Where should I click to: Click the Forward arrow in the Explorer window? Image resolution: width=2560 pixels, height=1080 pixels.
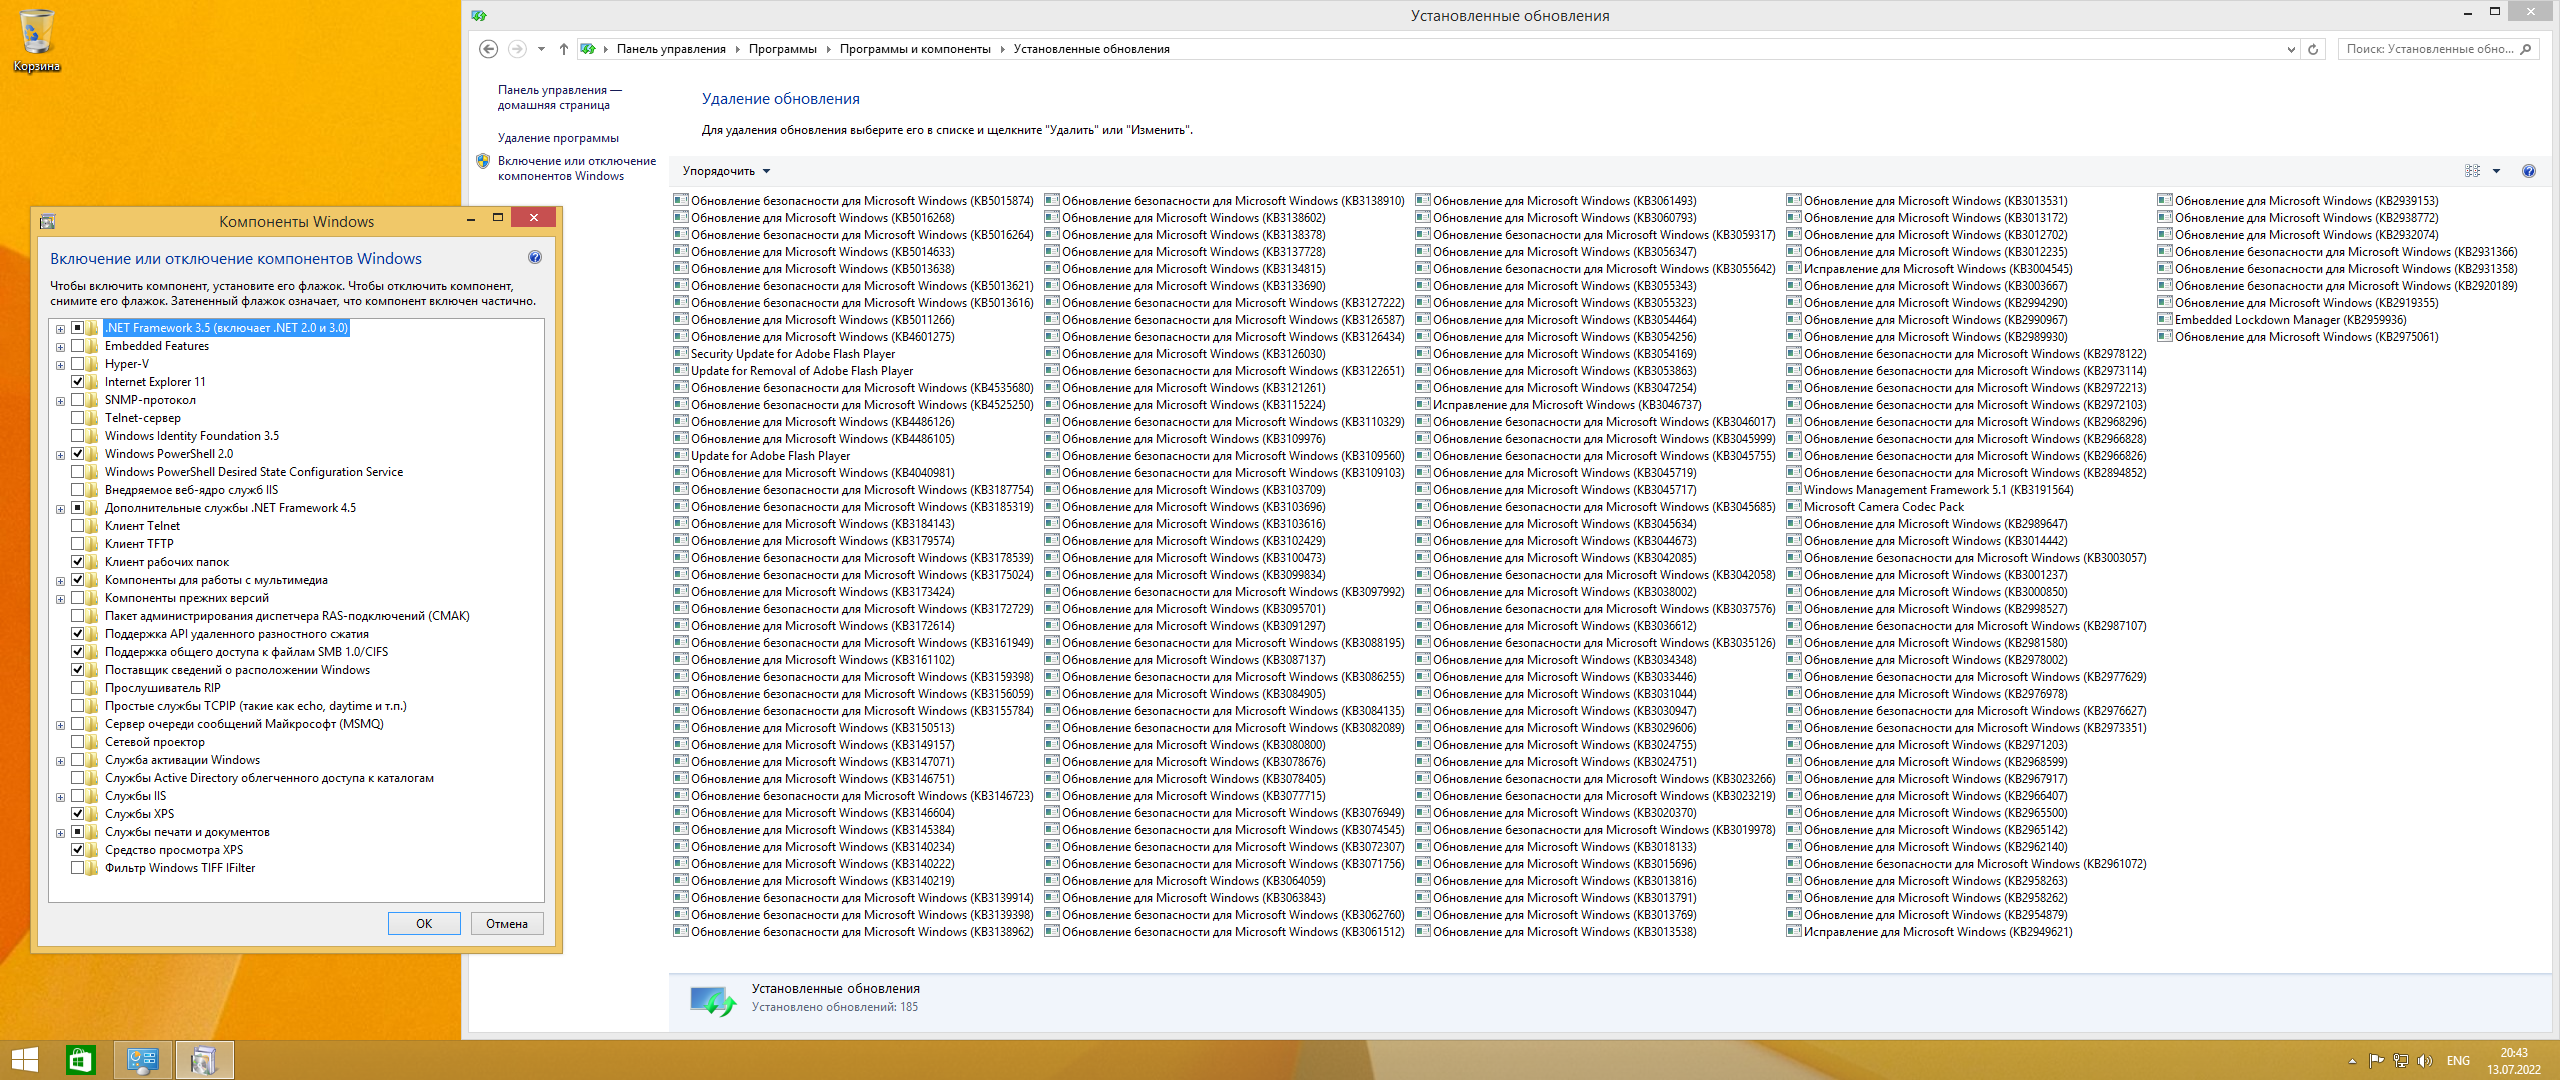pyautogui.click(x=517, y=49)
